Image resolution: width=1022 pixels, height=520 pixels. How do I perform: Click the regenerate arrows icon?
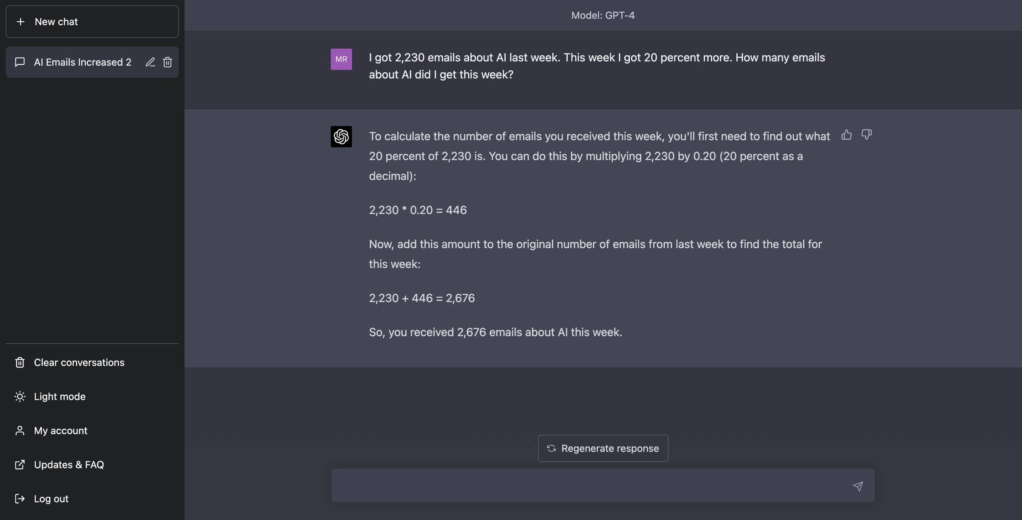551,448
